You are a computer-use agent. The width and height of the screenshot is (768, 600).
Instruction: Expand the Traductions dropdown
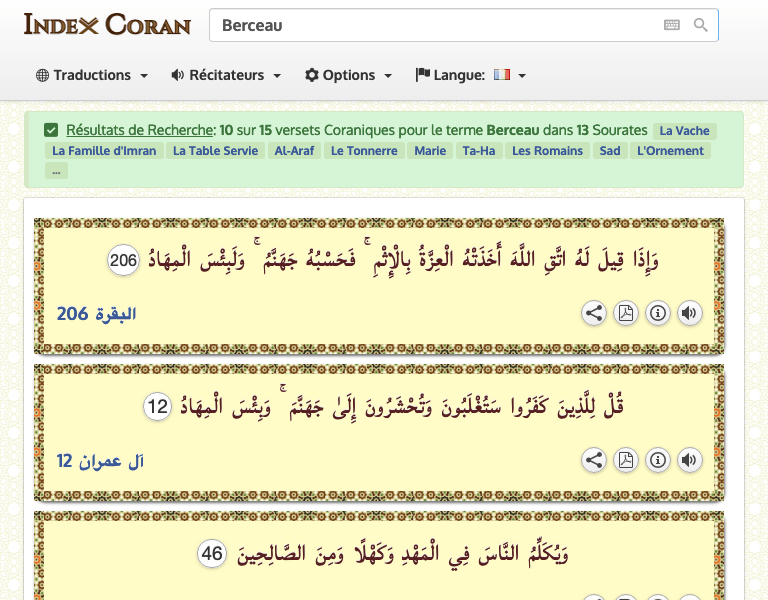pos(92,75)
